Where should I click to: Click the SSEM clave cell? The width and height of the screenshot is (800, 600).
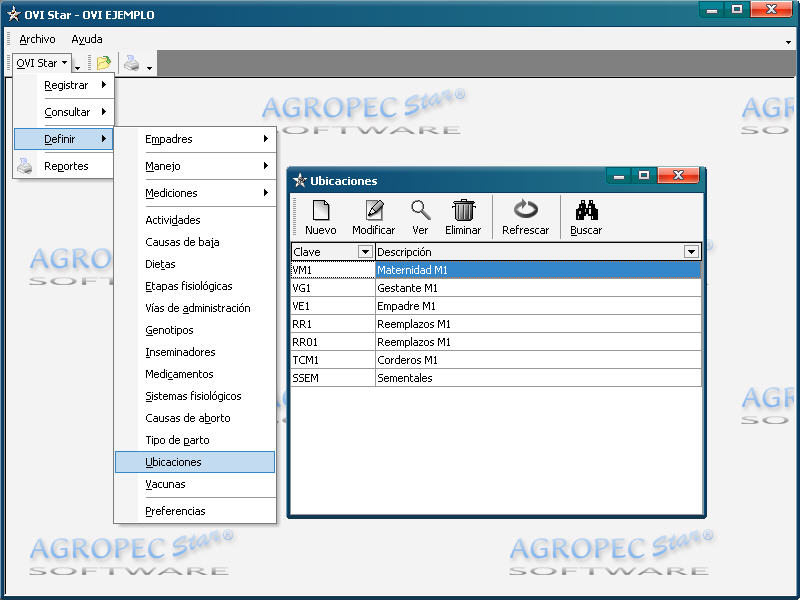point(333,378)
